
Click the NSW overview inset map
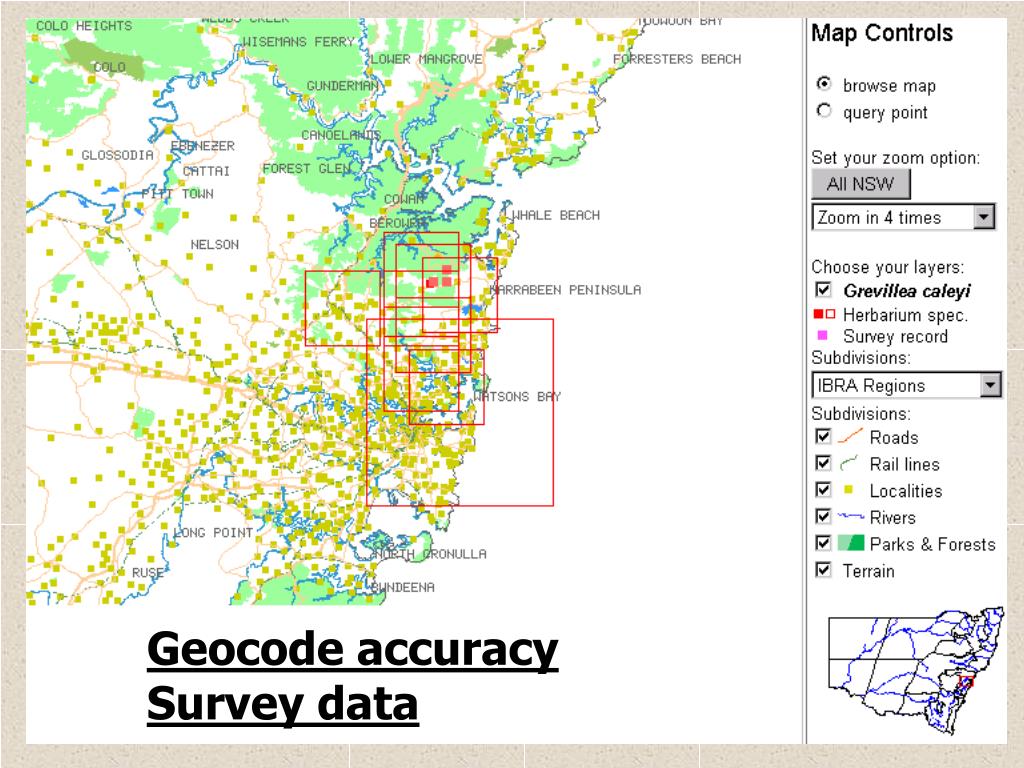tap(916, 671)
